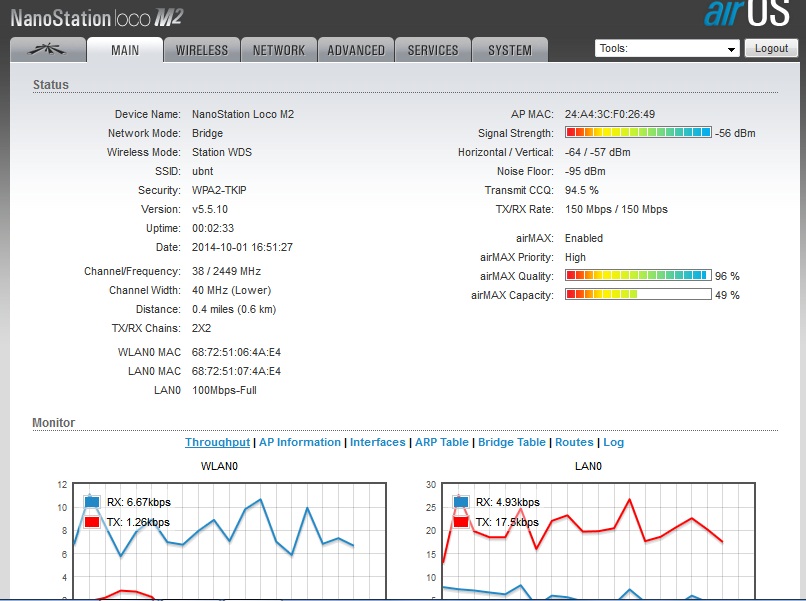Click the Network Mode value Bridge
This screenshot has height=601, width=806.
coord(208,133)
